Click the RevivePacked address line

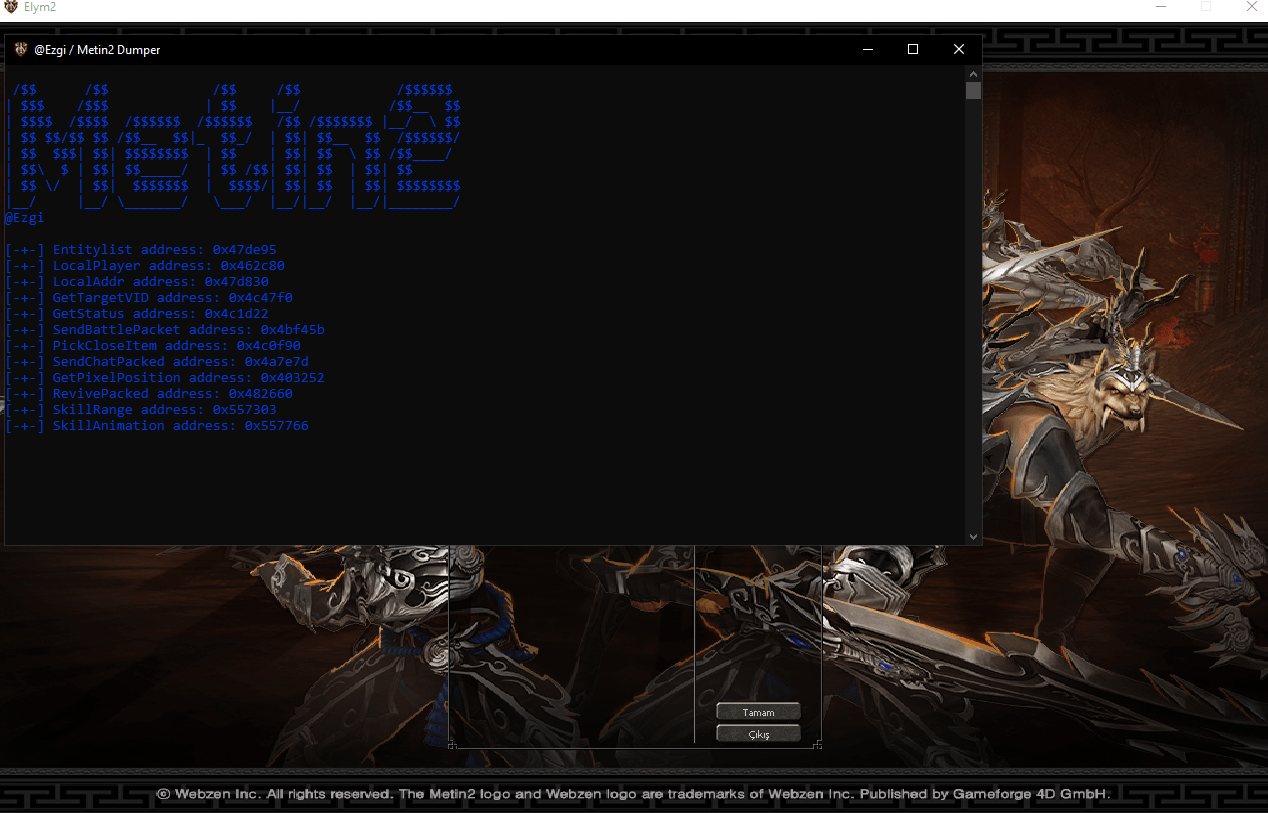point(149,394)
